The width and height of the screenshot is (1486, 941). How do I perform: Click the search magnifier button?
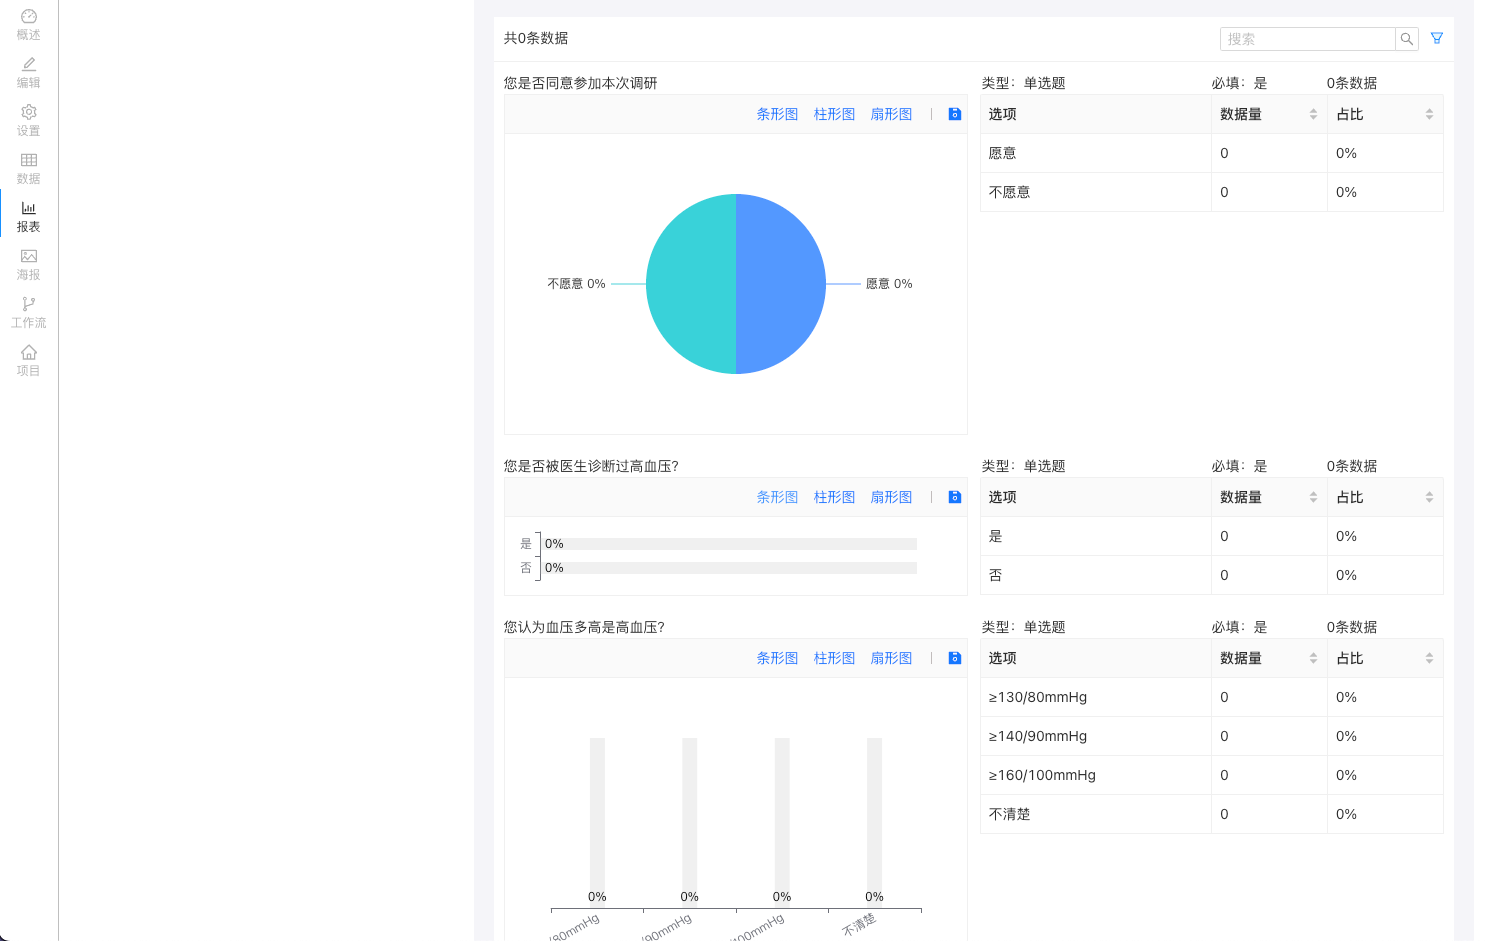pos(1407,39)
